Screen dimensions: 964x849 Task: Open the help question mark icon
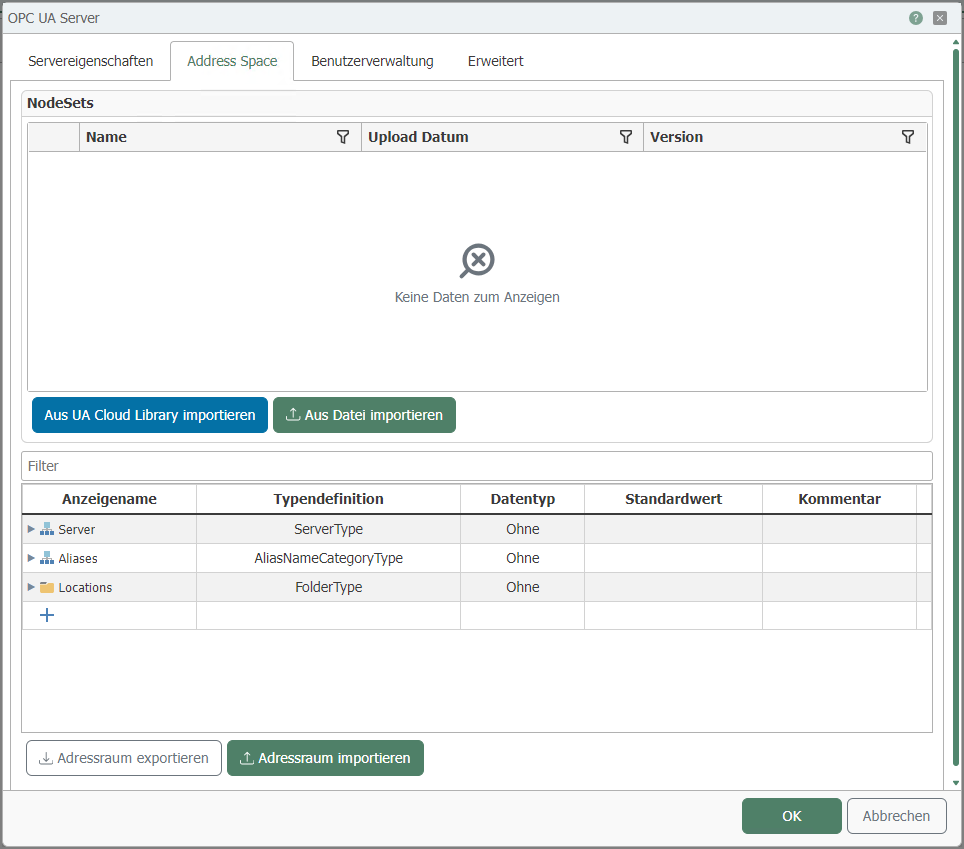pyautogui.click(x=915, y=18)
